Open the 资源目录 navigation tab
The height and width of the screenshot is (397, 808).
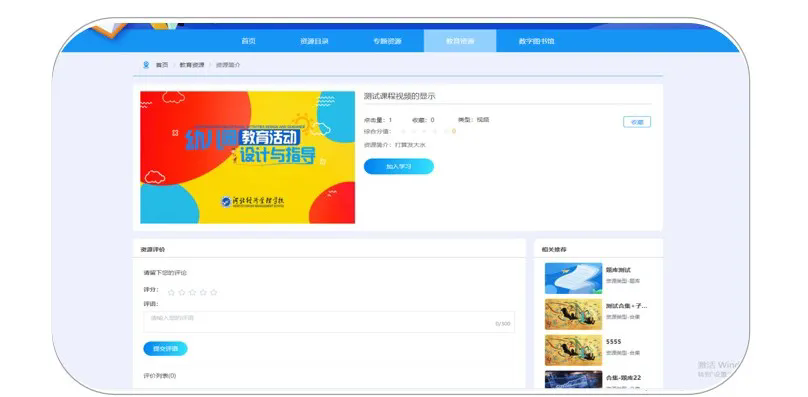(314, 41)
